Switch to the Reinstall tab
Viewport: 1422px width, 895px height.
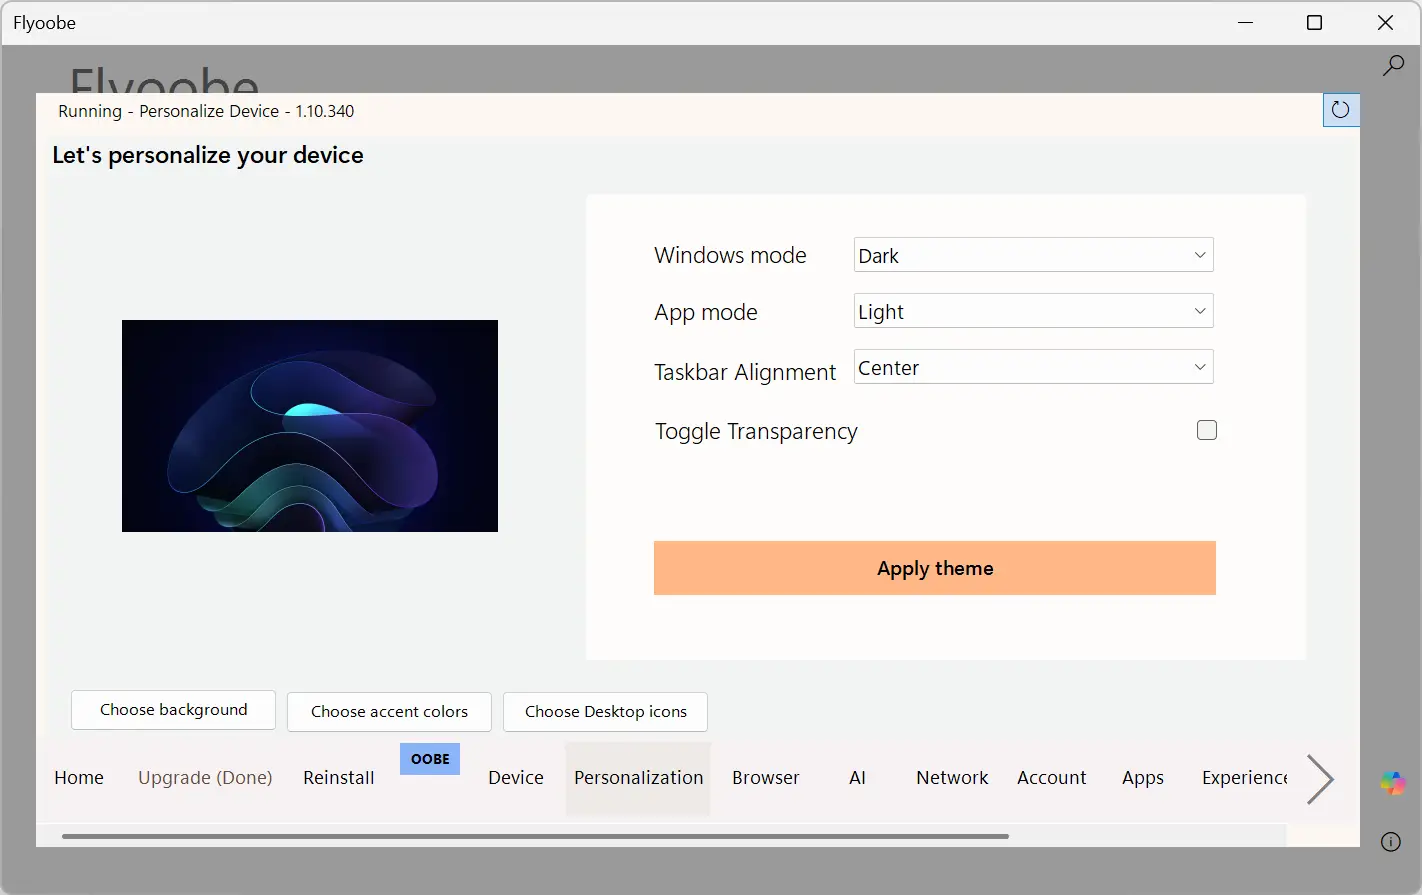pos(339,778)
